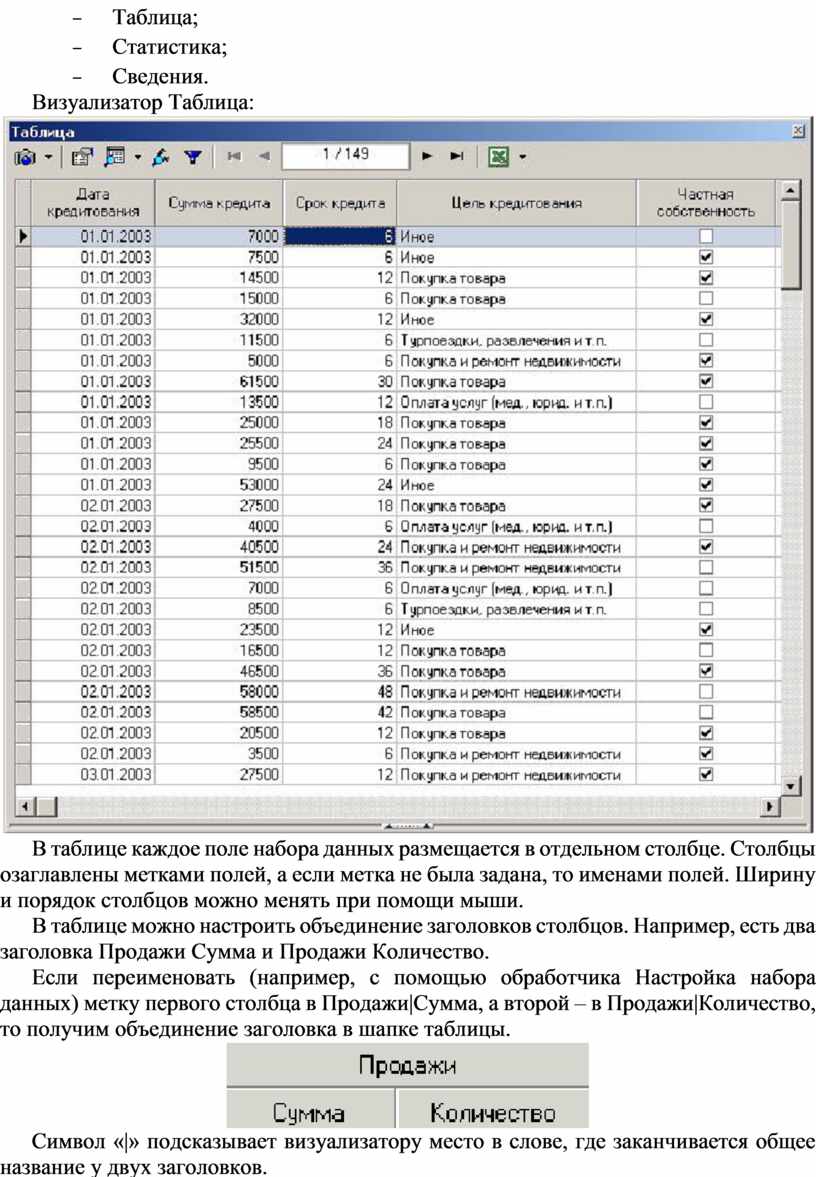816x1177 pixels.
Task: Toggle private property checkbox in the 53000 row
Action: (x=706, y=485)
